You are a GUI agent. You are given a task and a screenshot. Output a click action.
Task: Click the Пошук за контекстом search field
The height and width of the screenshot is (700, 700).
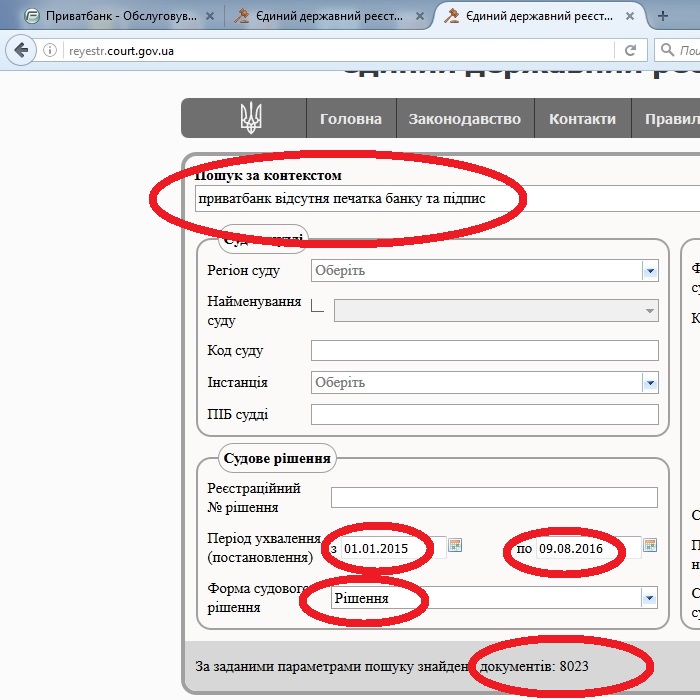(447, 199)
